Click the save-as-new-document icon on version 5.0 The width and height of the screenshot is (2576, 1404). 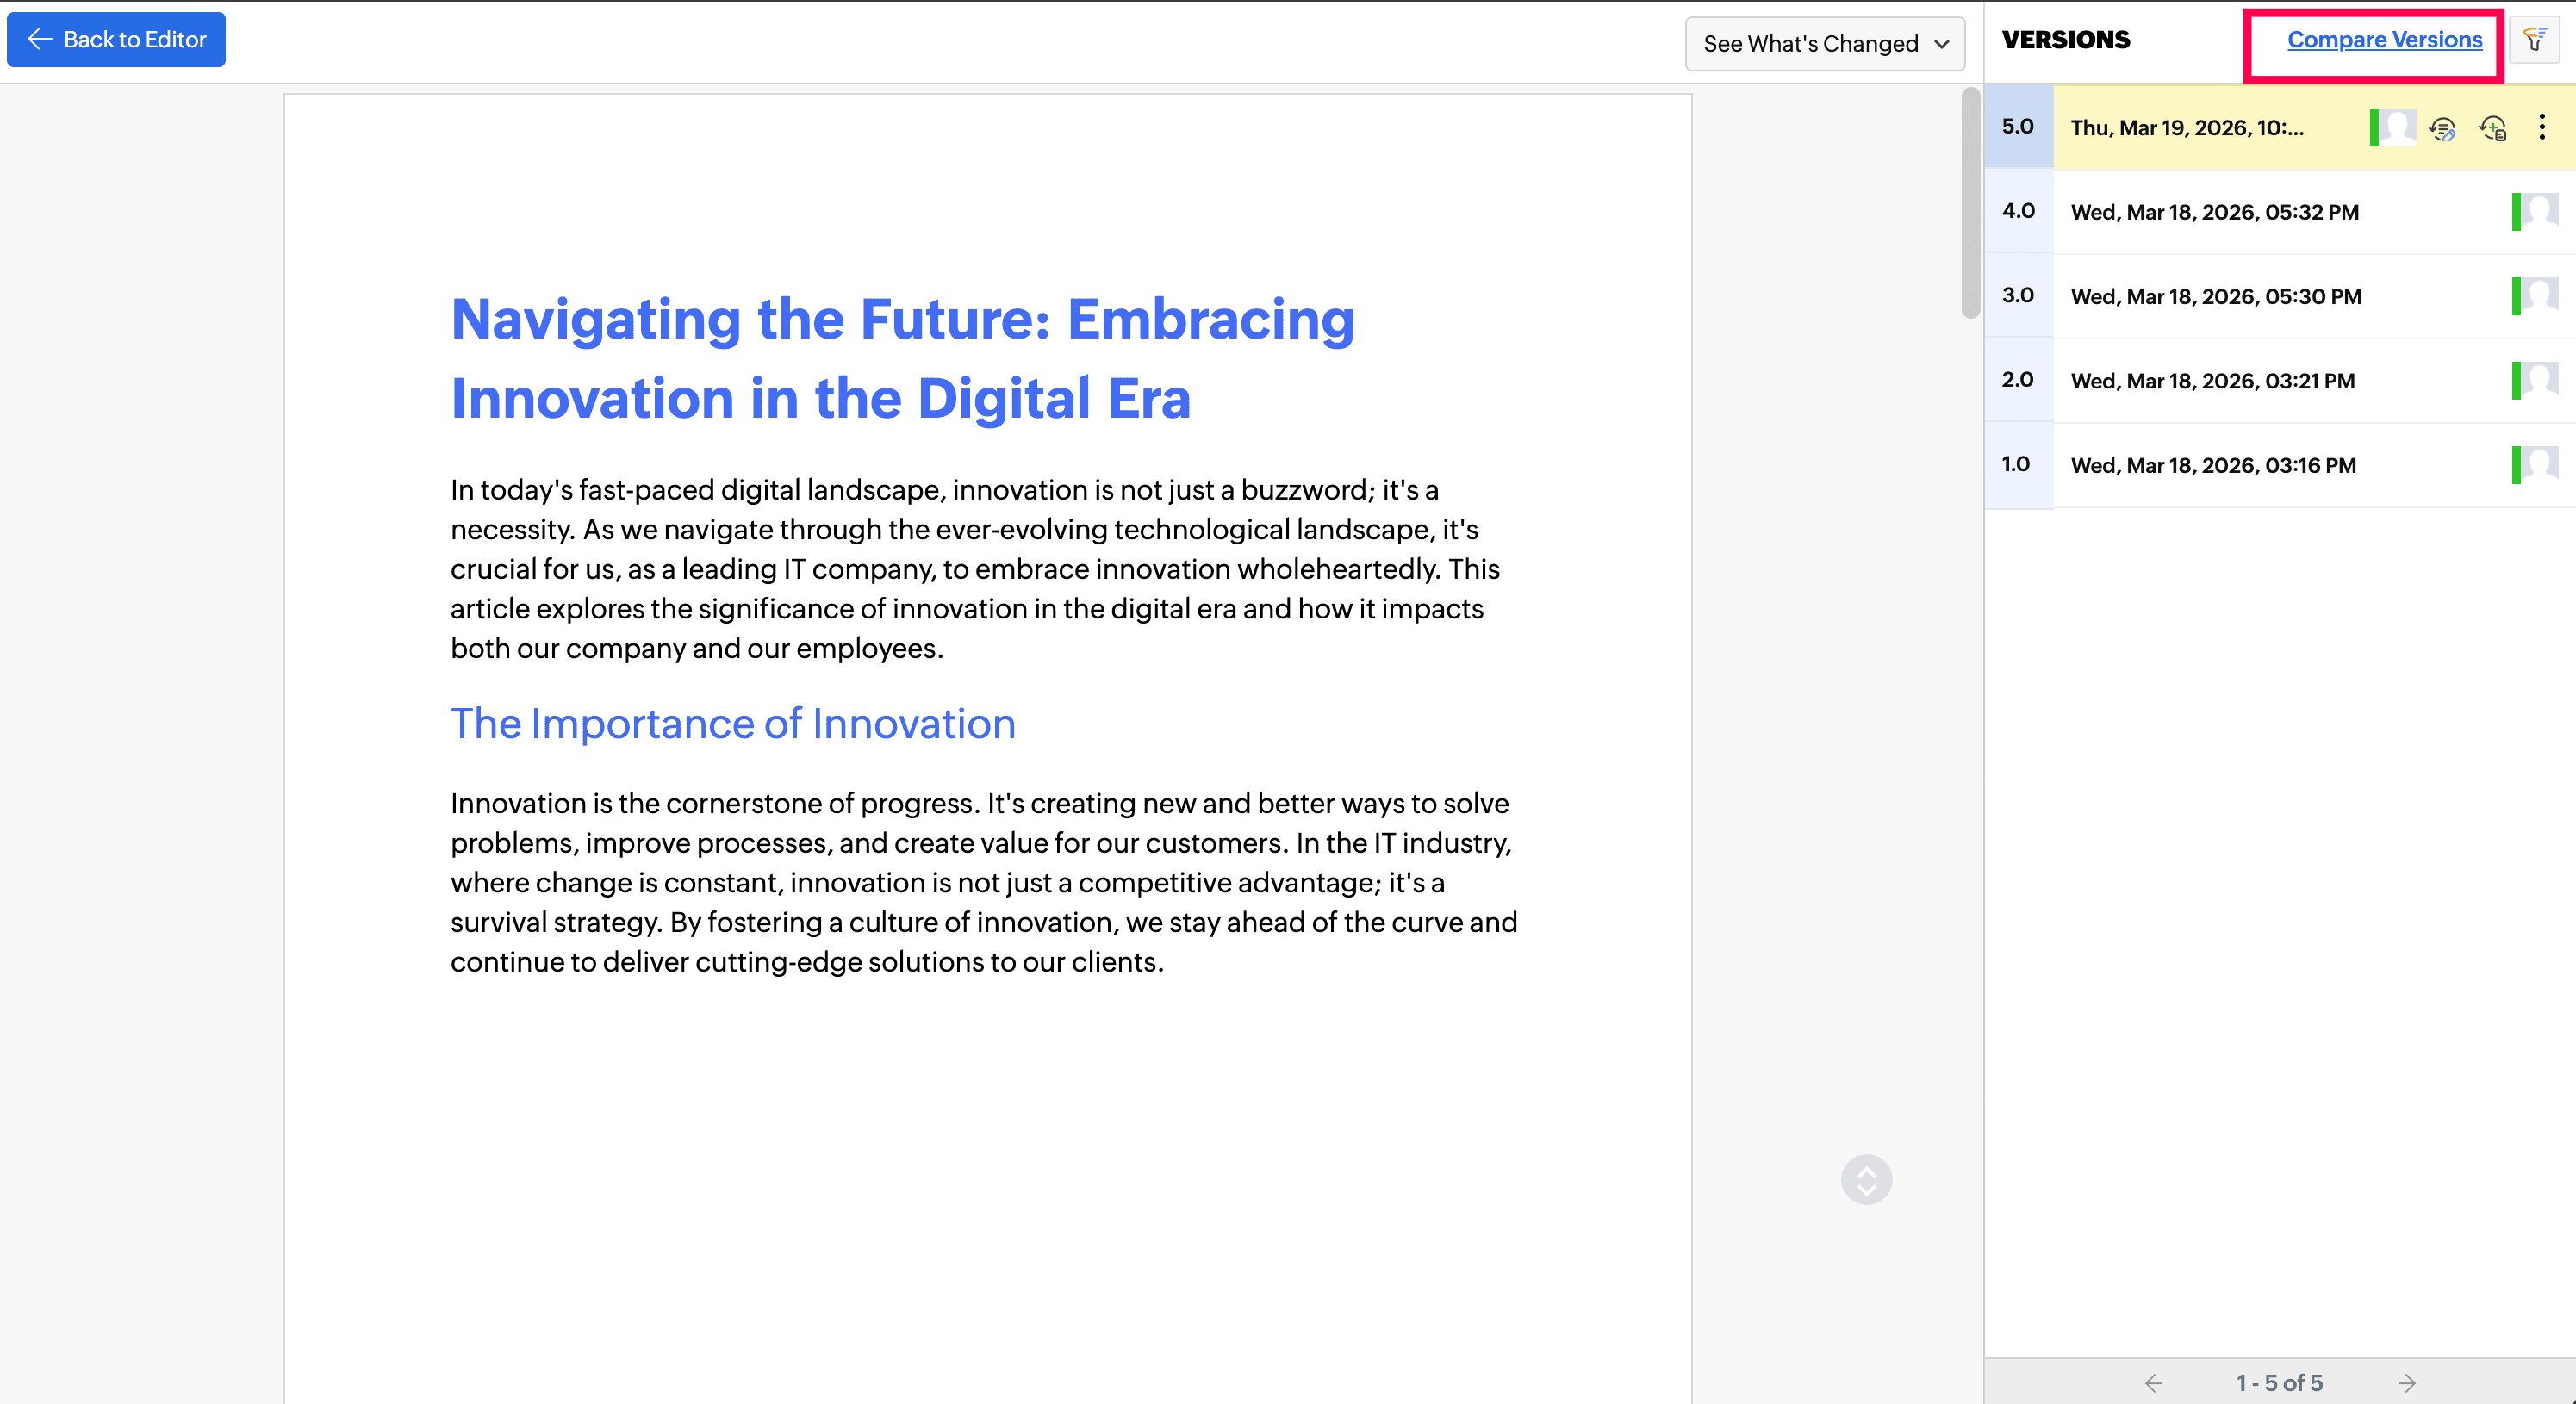tap(2492, 128)
